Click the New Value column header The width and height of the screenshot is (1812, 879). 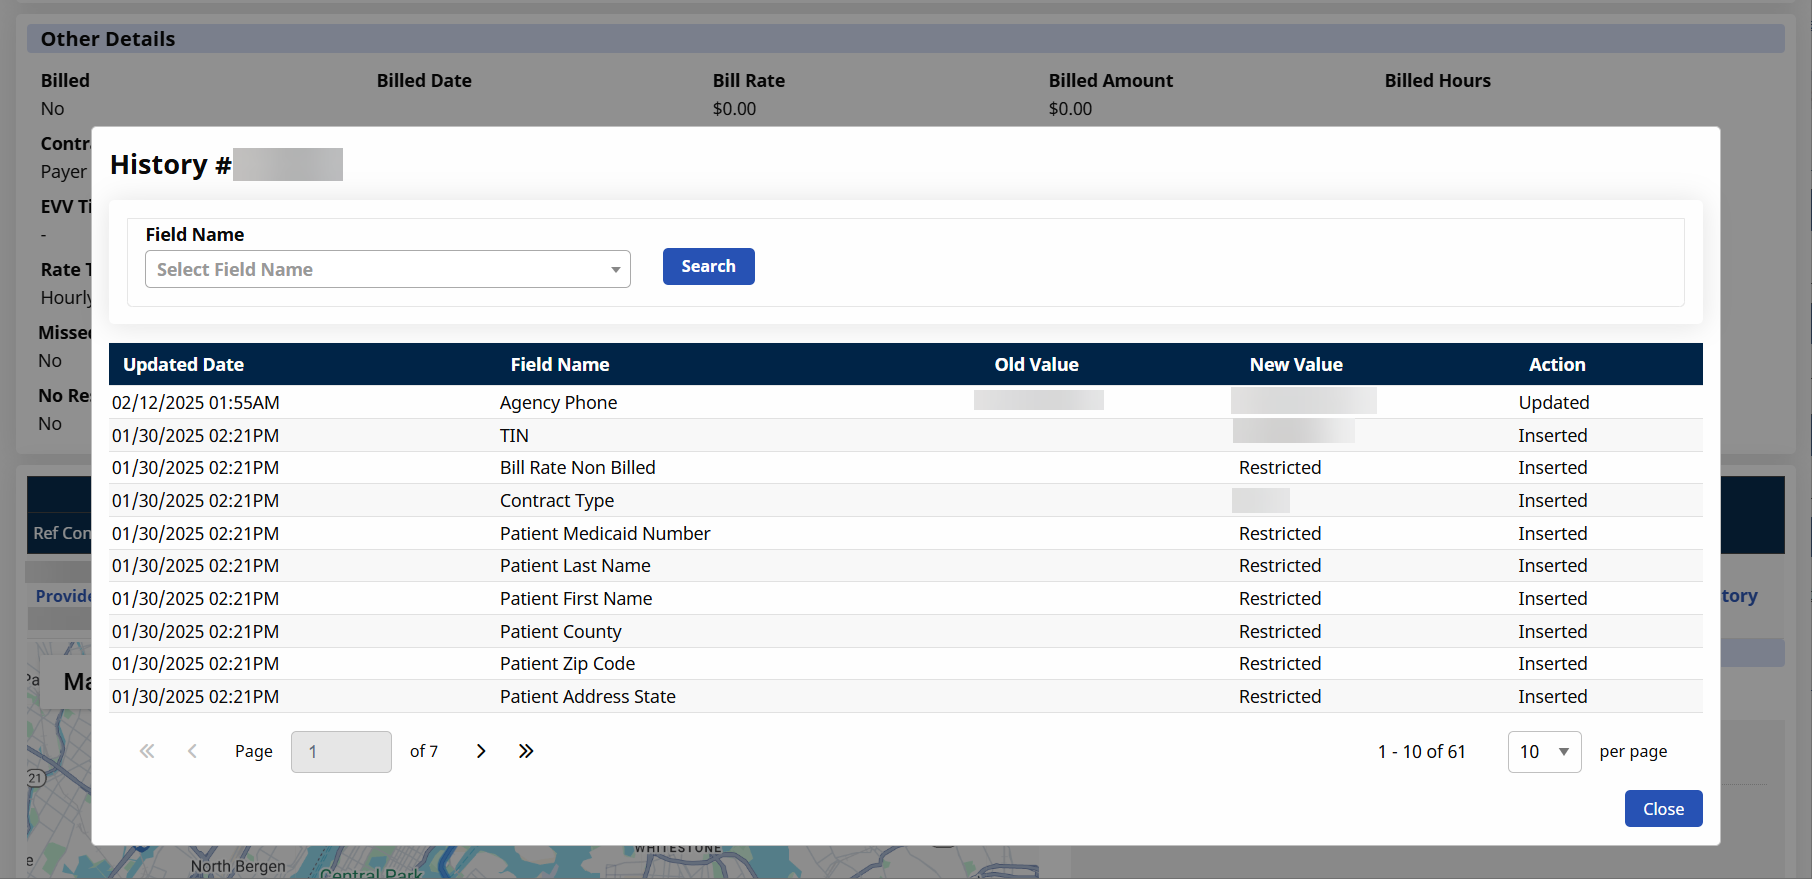click(x=1295, y=365)
